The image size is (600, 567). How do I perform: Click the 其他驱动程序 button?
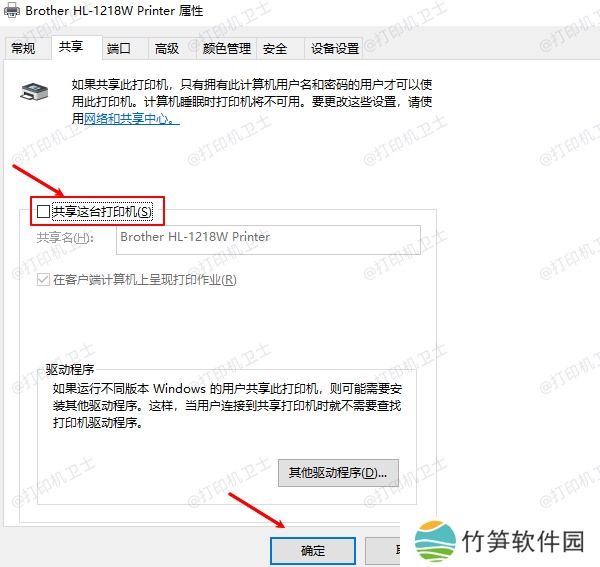tap(337, 472)
